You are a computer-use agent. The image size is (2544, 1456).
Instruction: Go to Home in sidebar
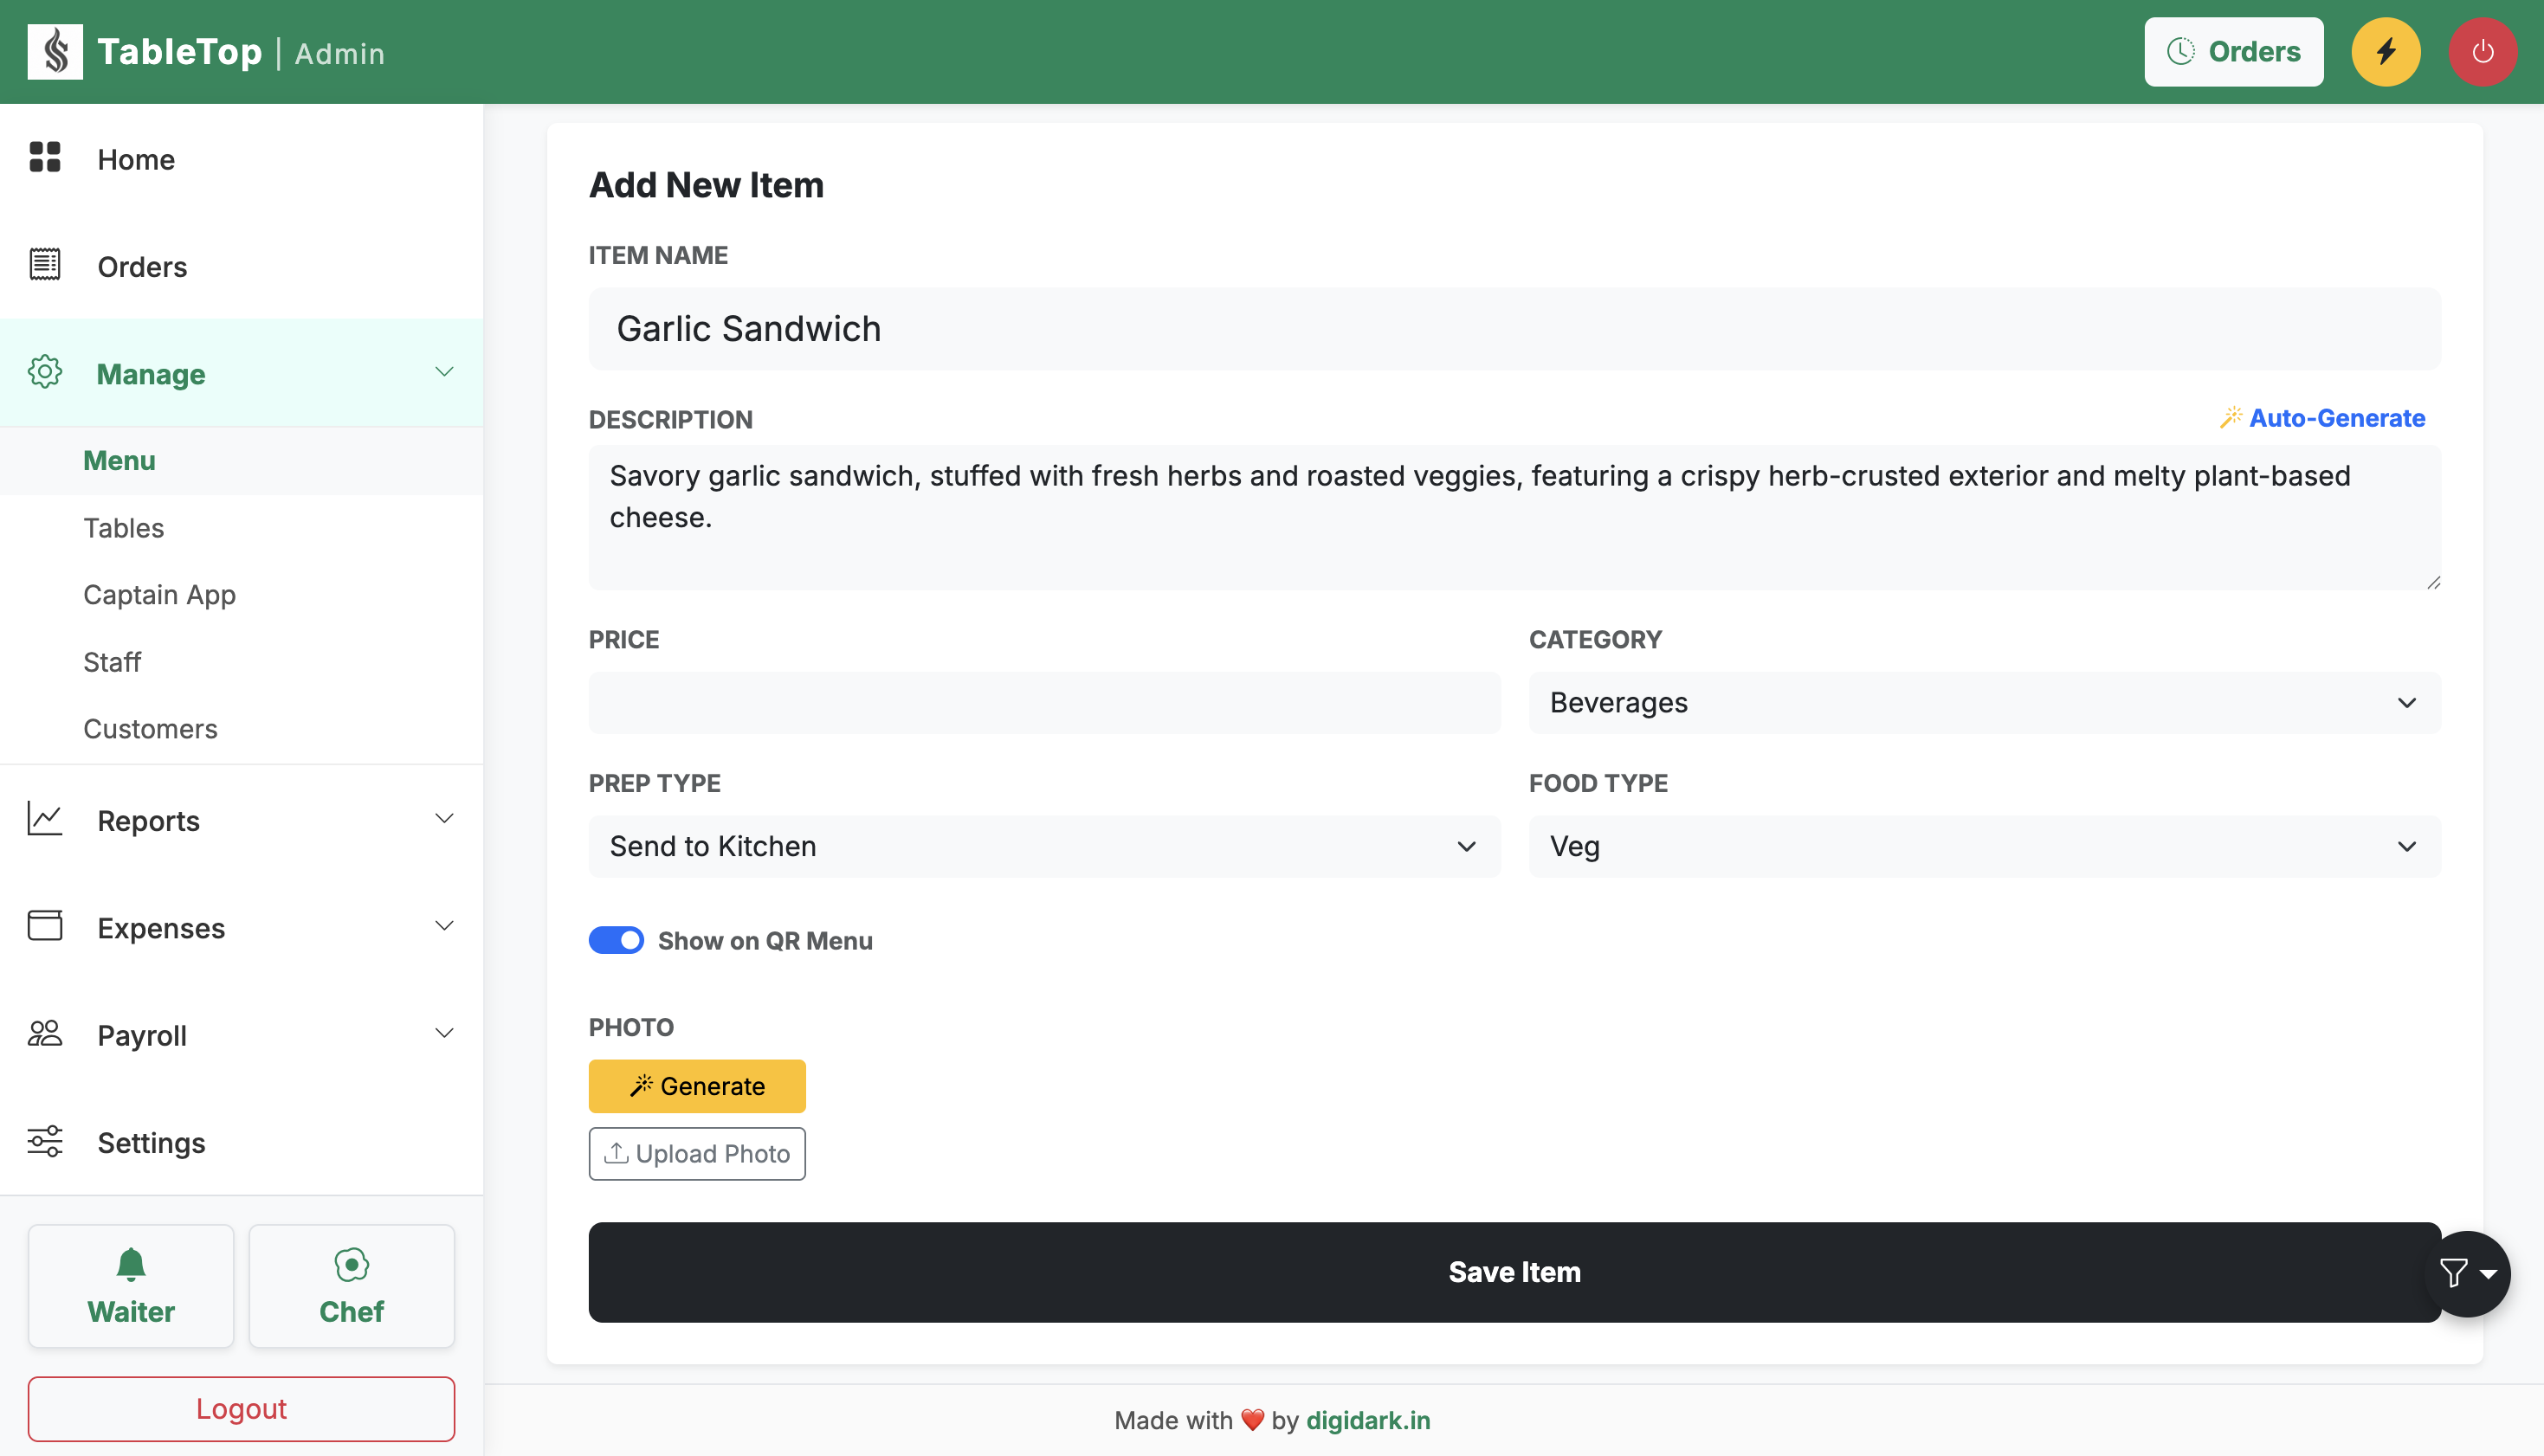(241, 158)
